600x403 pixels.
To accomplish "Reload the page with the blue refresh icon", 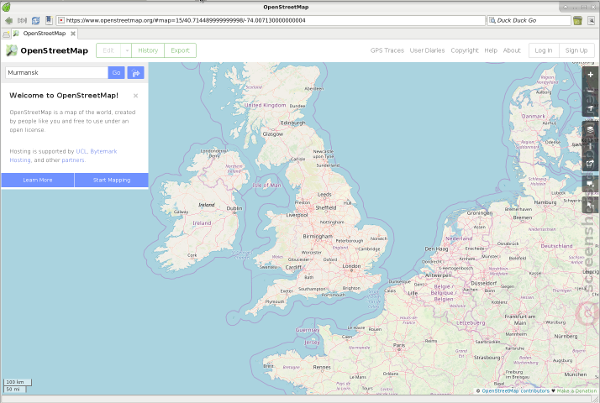I will coord(36,20).
